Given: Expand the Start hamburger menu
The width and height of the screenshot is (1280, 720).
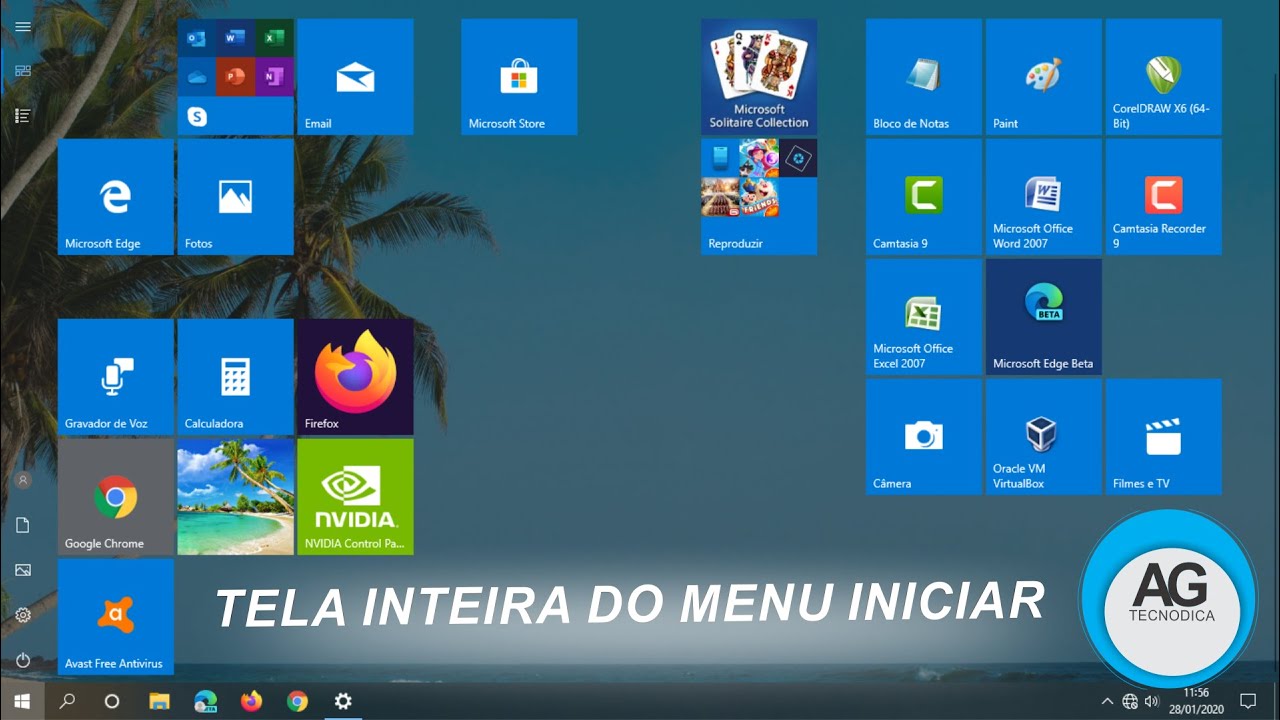Looking at the screenshot, I should point(23,27).
